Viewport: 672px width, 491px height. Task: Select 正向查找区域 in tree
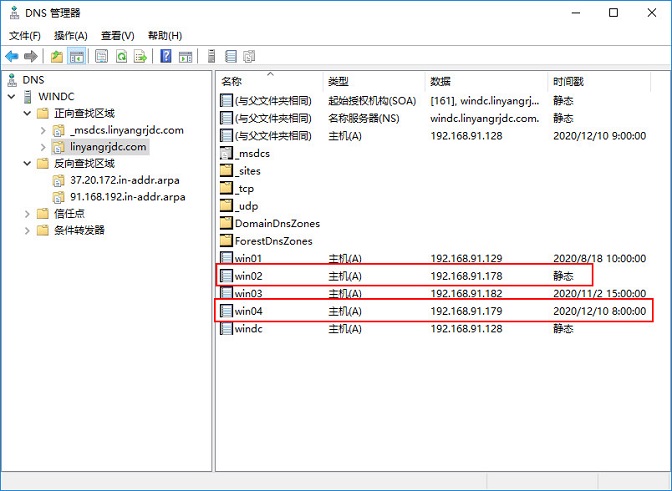point(84,113)
